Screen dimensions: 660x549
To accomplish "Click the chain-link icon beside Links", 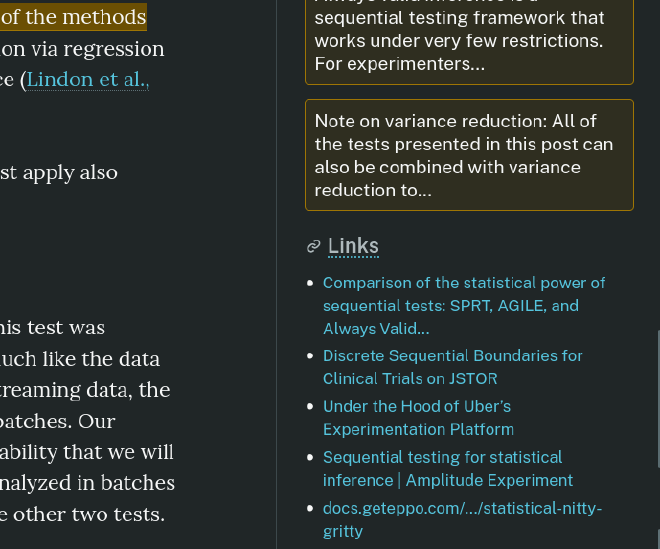I will click(313, 246).
